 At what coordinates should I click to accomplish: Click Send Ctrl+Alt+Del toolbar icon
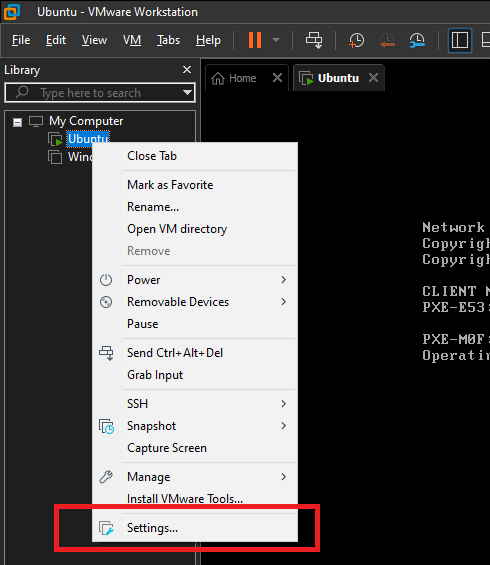[314, 40]
